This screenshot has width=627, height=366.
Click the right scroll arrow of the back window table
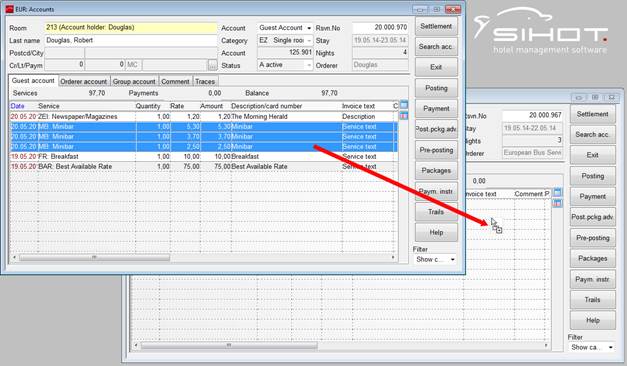pyautogui.click(x=546, y=345)
